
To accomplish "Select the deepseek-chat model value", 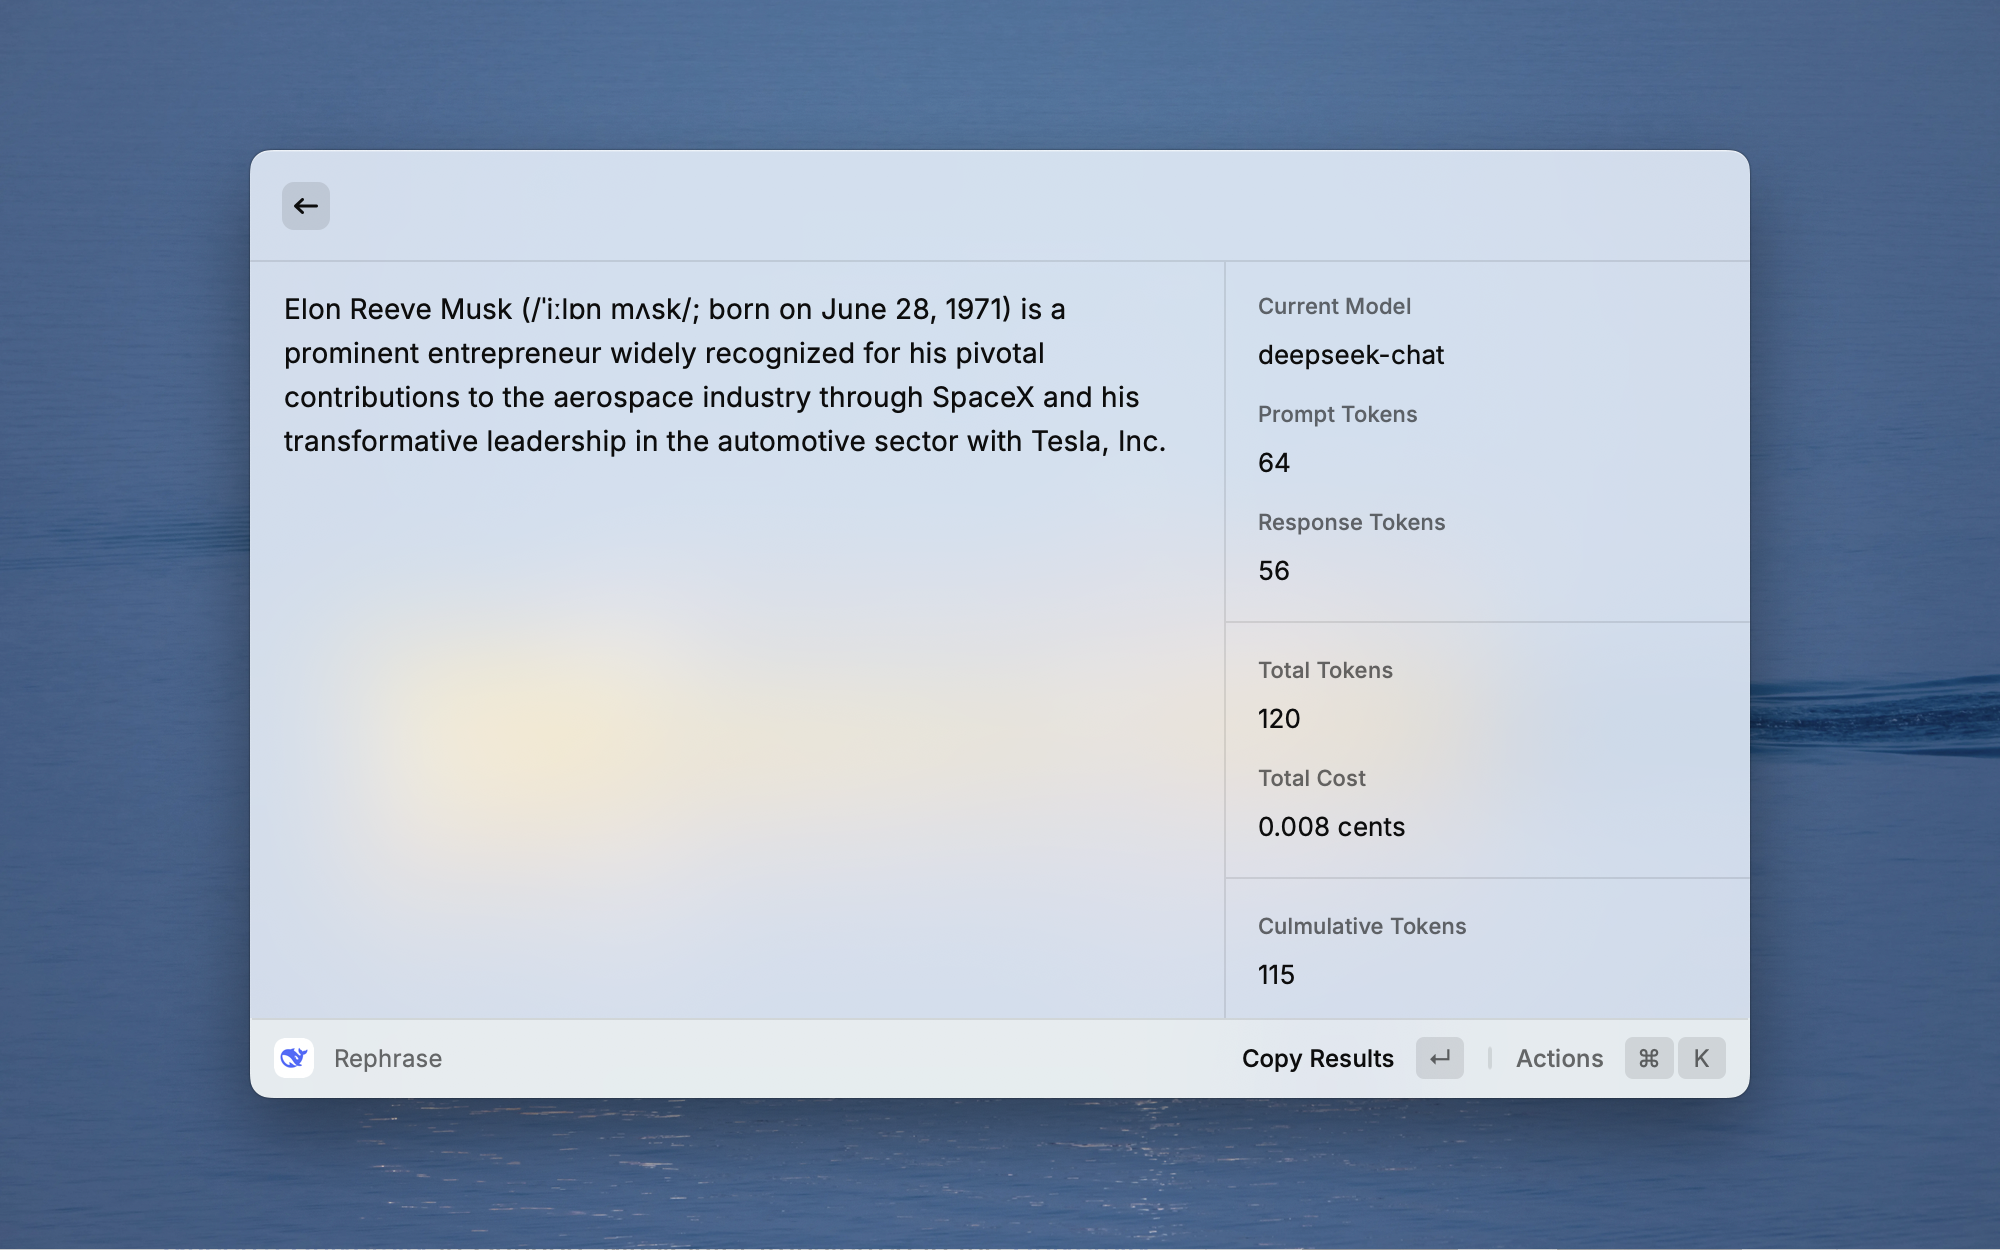I will [1350, 355].
